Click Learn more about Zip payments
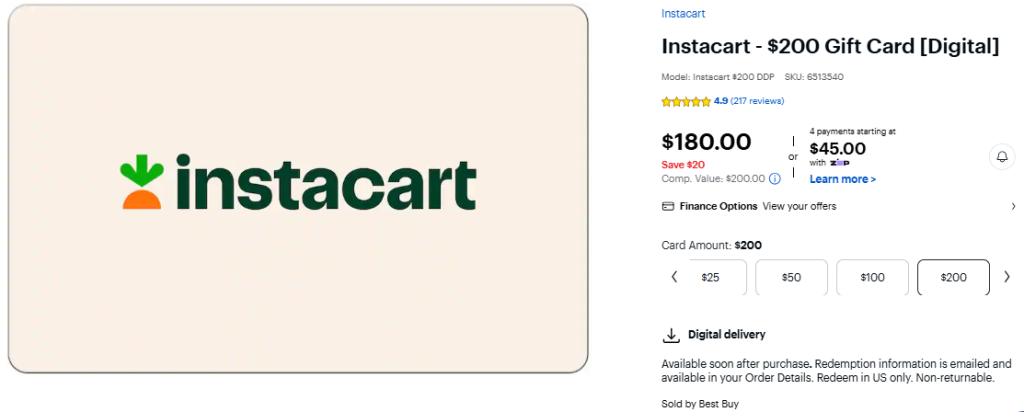Image resolution: width=1024 pixels, height=412 pixels. (x=842, y=179)
